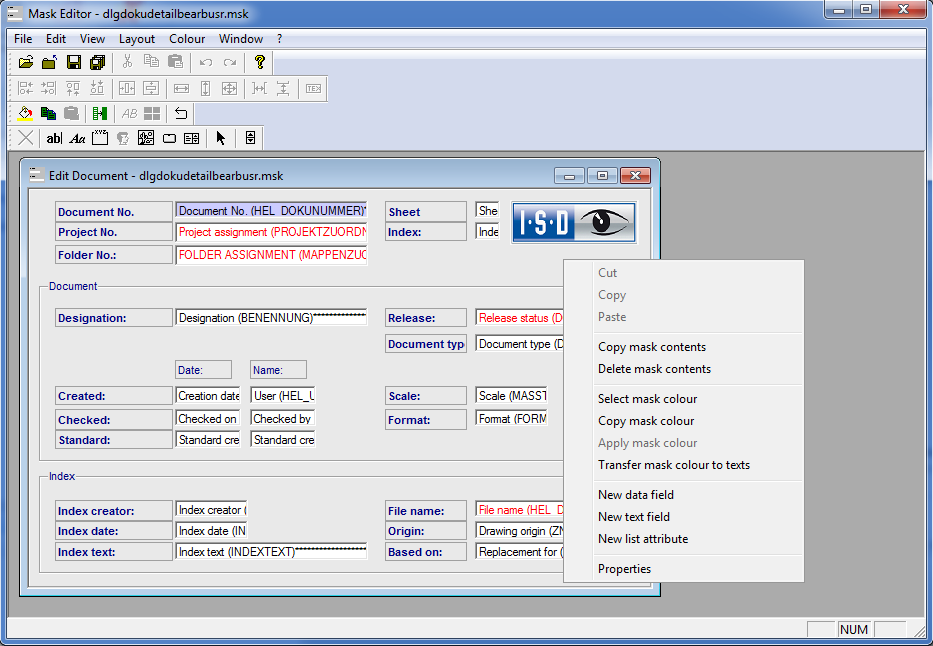The image size is (933, 646).
Task: Open the Window menu
Action: click(241, 39)
